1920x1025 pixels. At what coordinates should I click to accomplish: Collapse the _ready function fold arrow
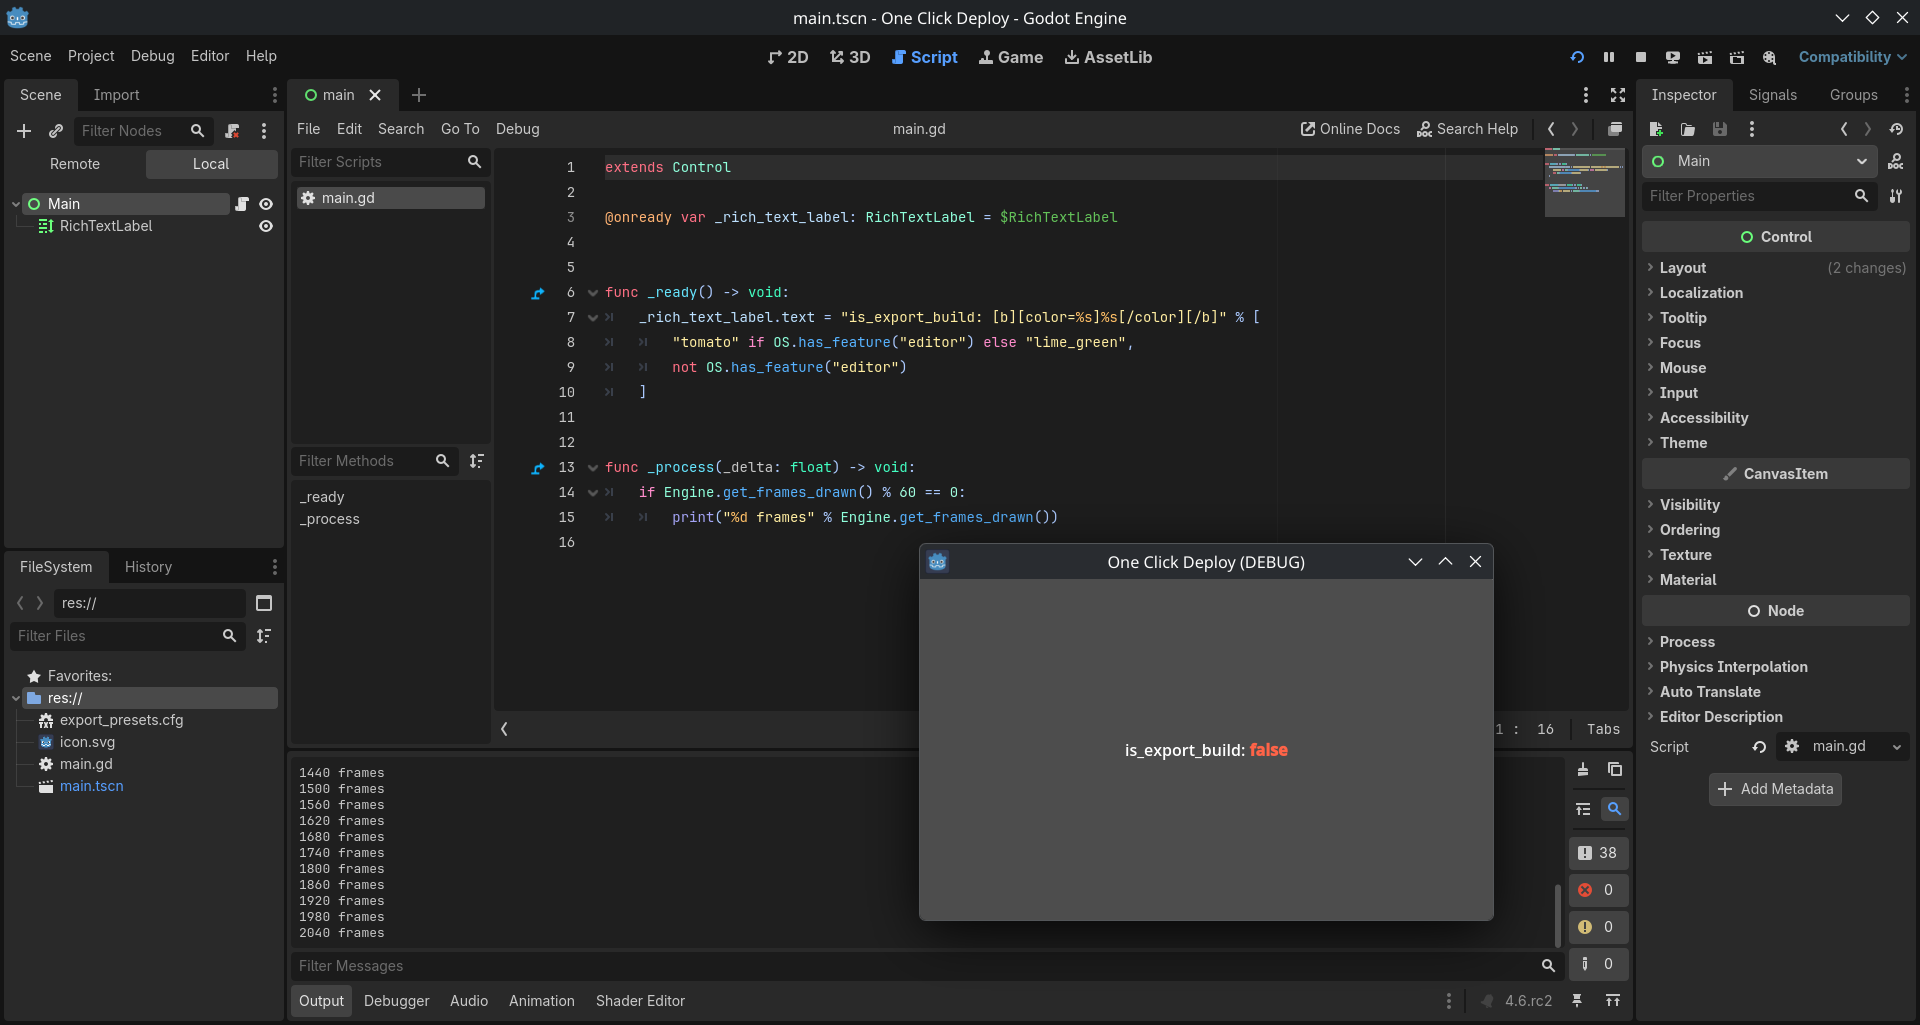tap(593, 293)
